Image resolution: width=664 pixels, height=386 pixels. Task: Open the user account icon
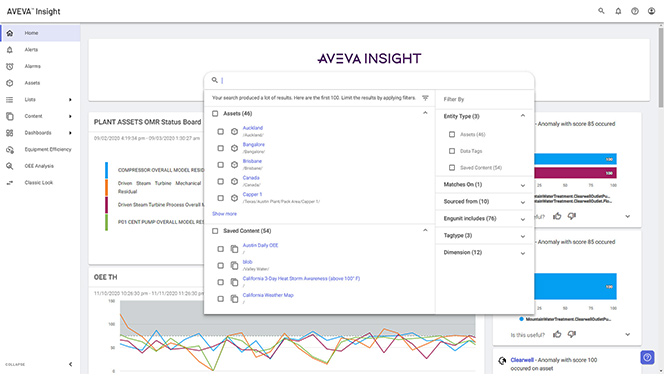pos(651,11)
